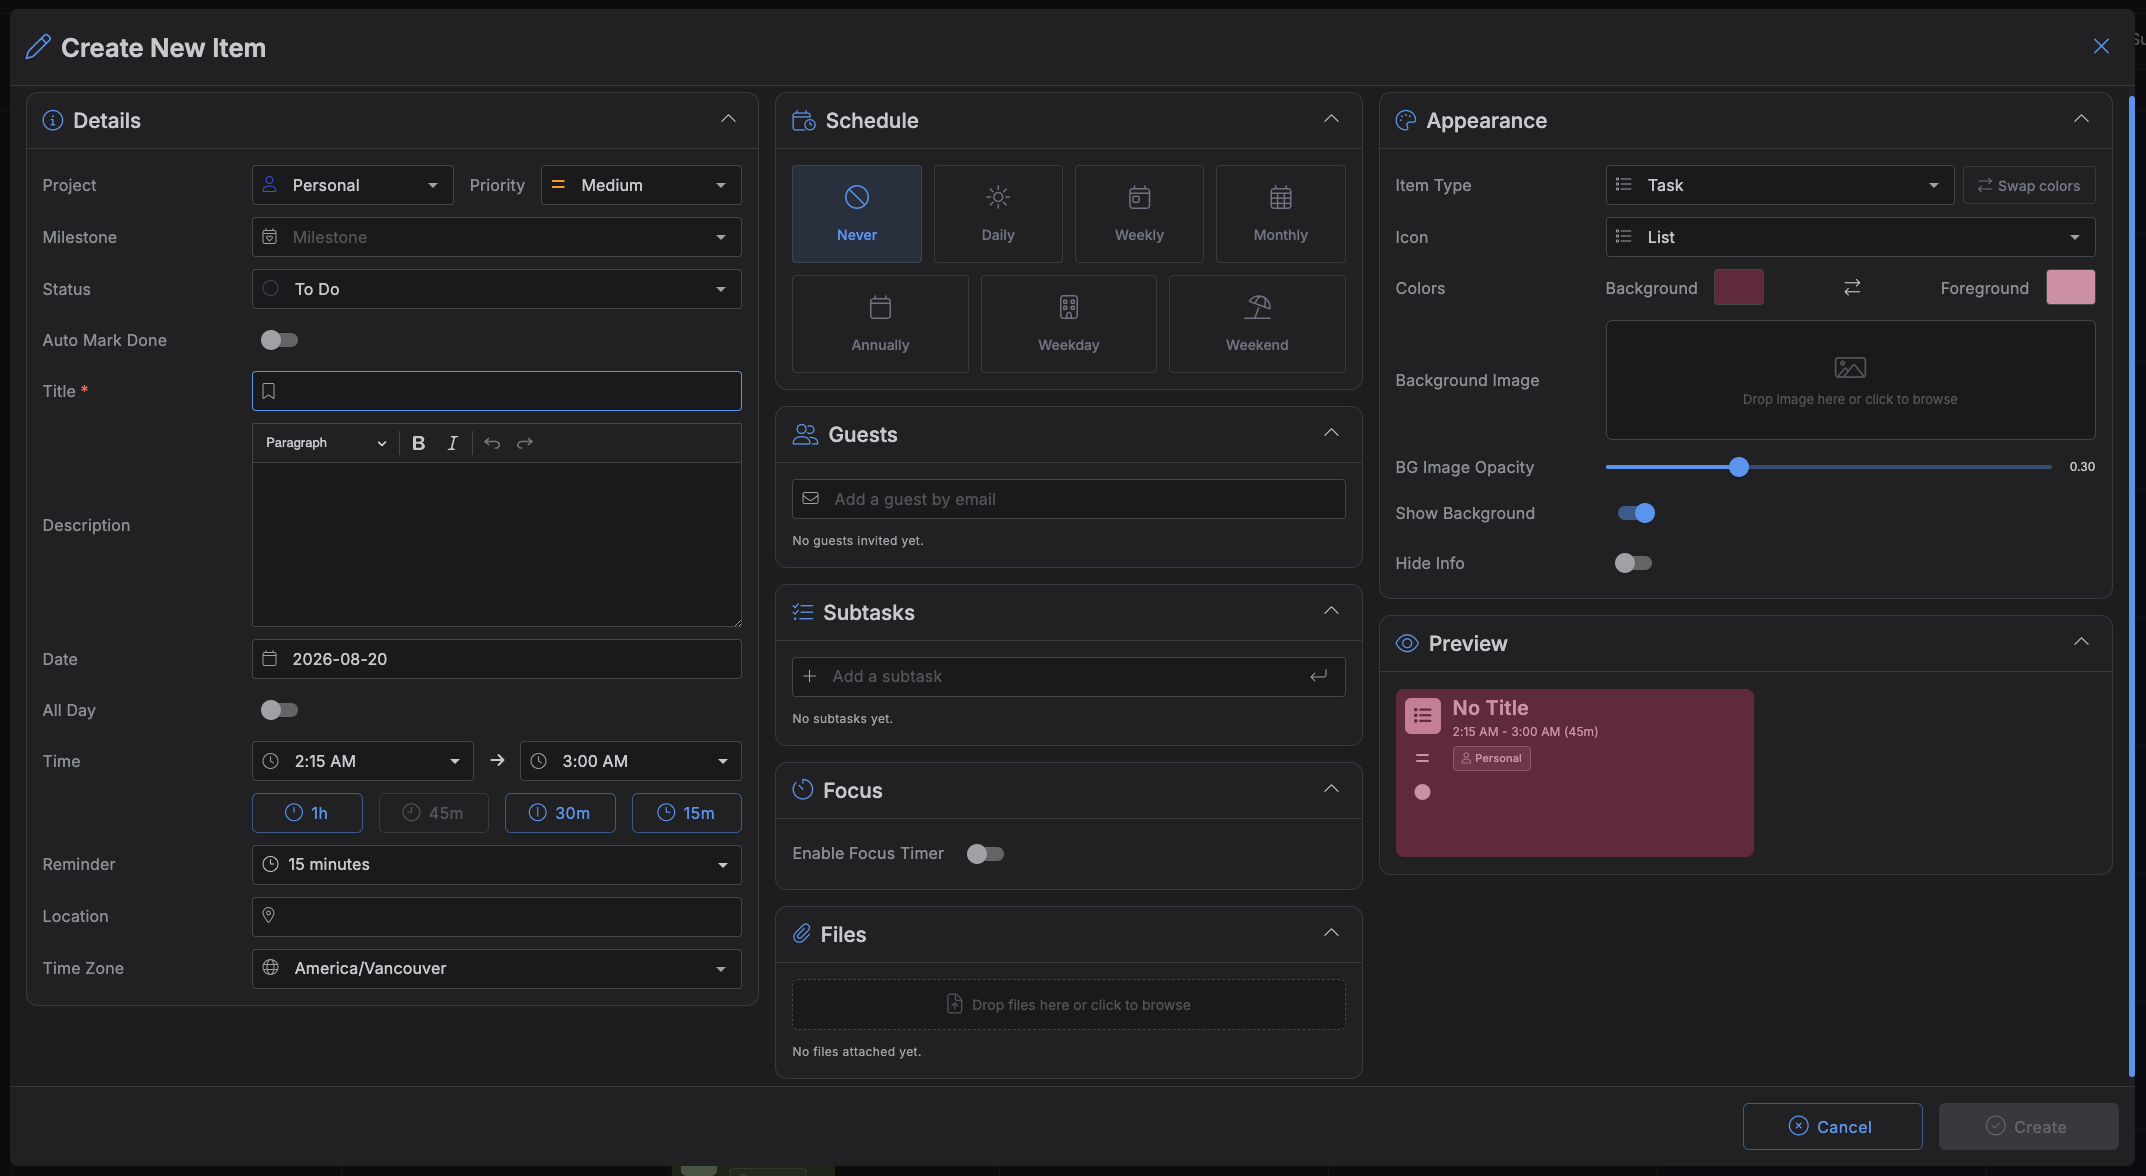2146x1176 pixels.
Task: Toggle the All Day switch
Action: point(279,710)
